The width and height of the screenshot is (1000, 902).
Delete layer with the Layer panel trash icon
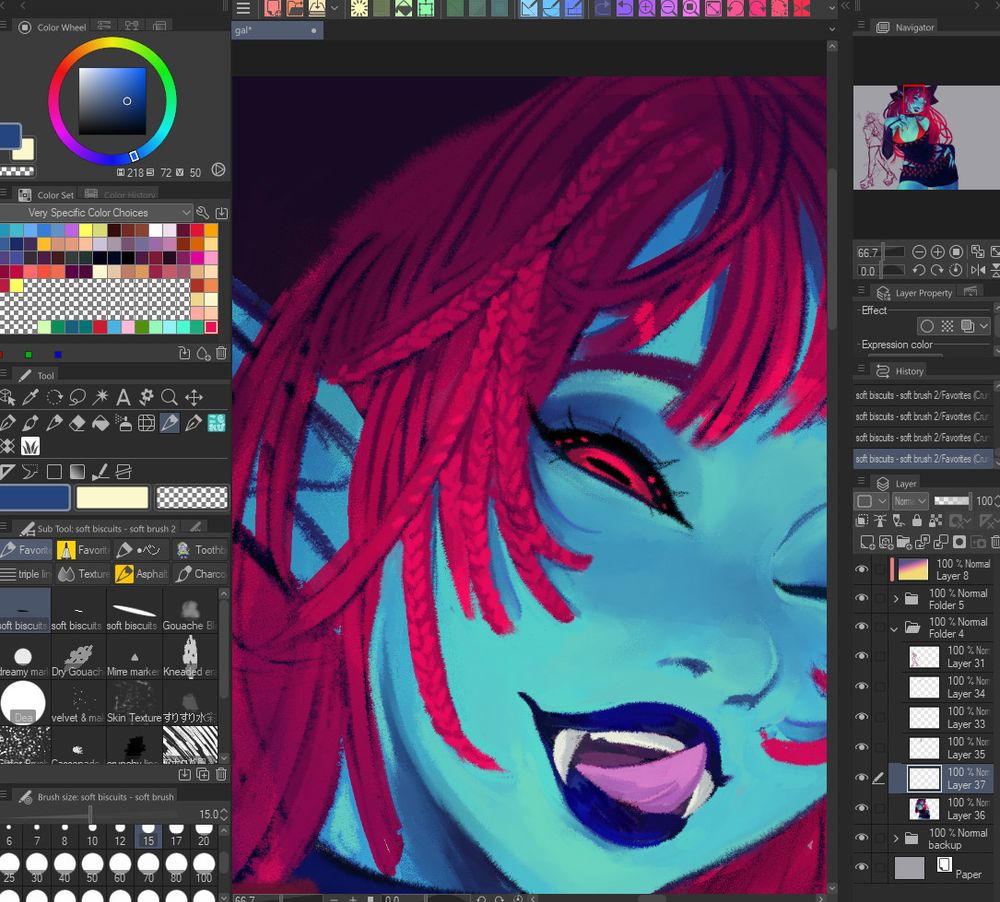[x=996, y=542]
